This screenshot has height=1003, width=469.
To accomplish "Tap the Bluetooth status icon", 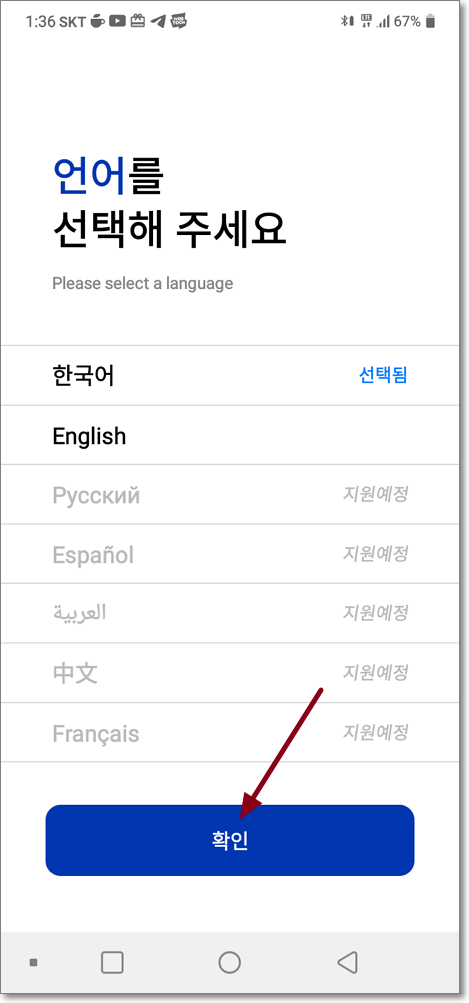I will [x=346, y=22].
